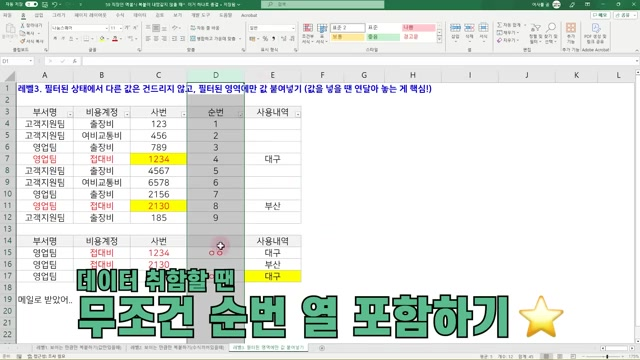The image size is (640, 360).
Task: Toggle Bold formatting
Action: 55,39
